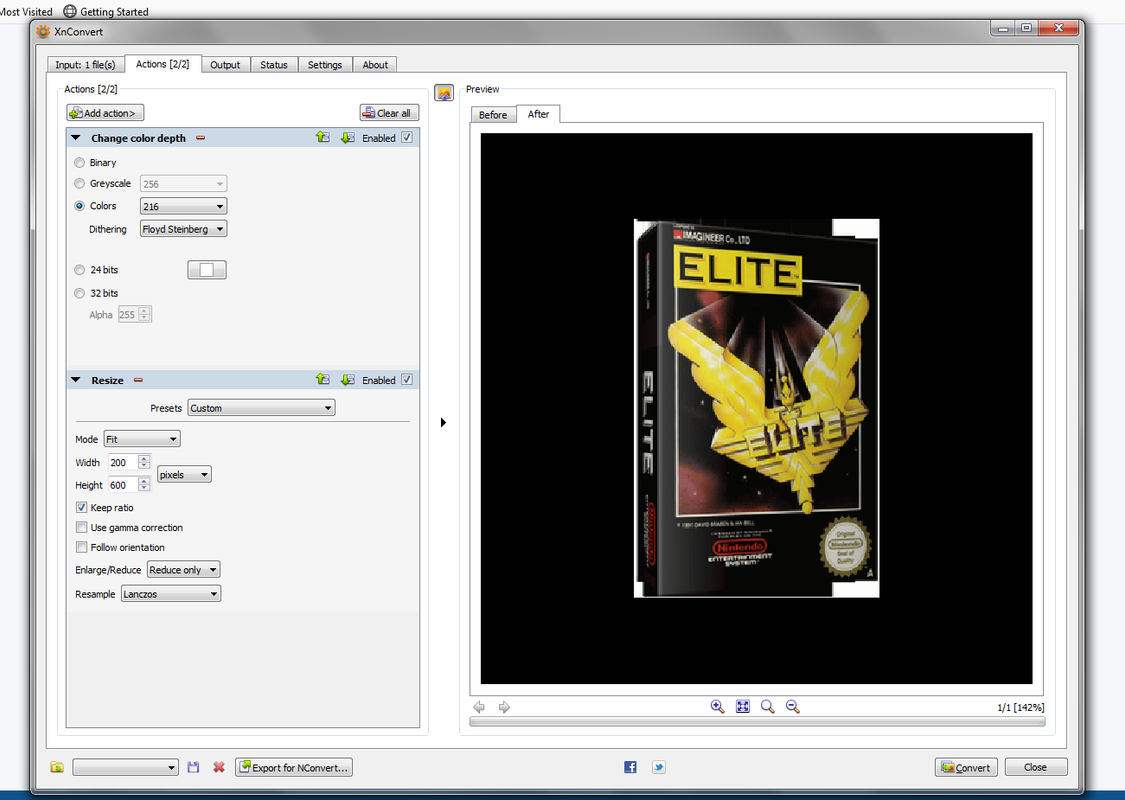Move Change color depth action down
This screenshot has width=1125, height=800.
pyautogui.click(x=347, y=137)
